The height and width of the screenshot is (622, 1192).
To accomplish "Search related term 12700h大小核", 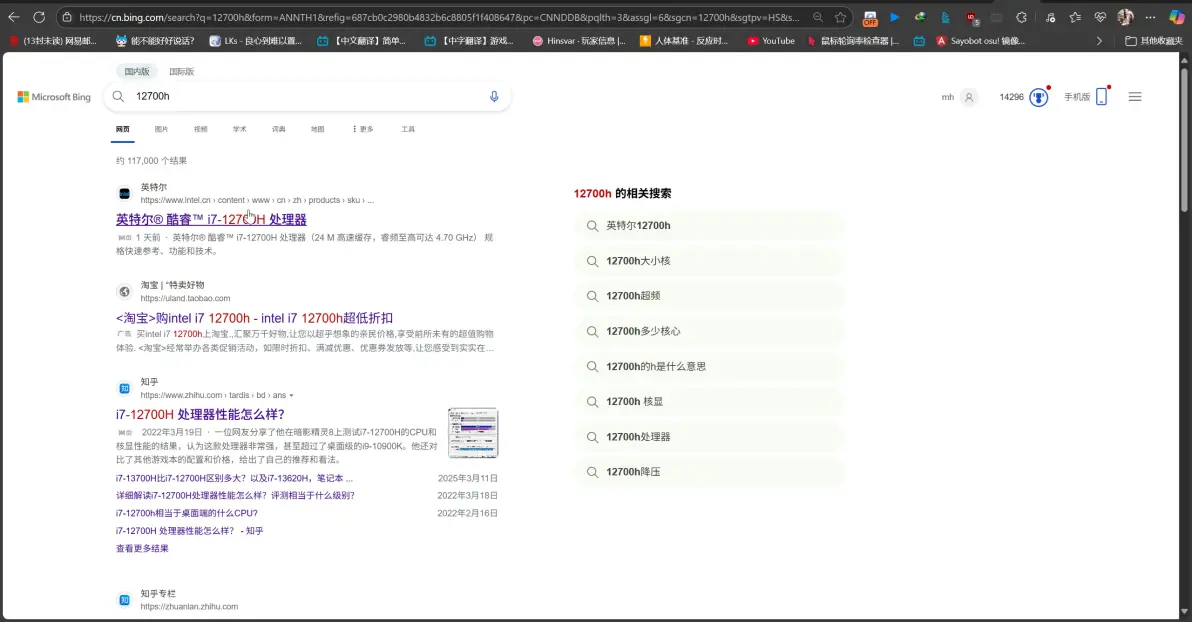I will tap(709, 261).
